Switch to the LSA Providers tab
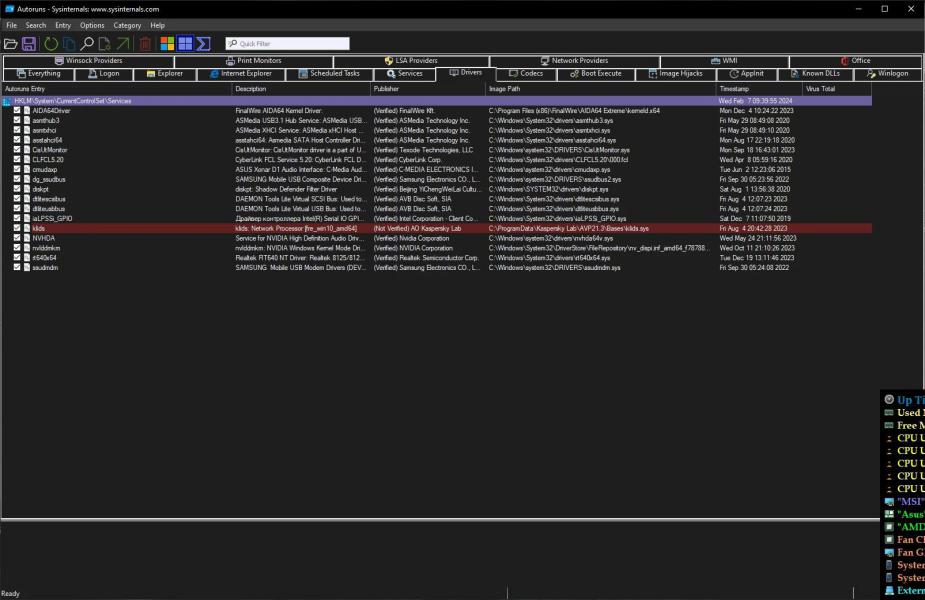The image size is (925, 600). click(411, 61)
